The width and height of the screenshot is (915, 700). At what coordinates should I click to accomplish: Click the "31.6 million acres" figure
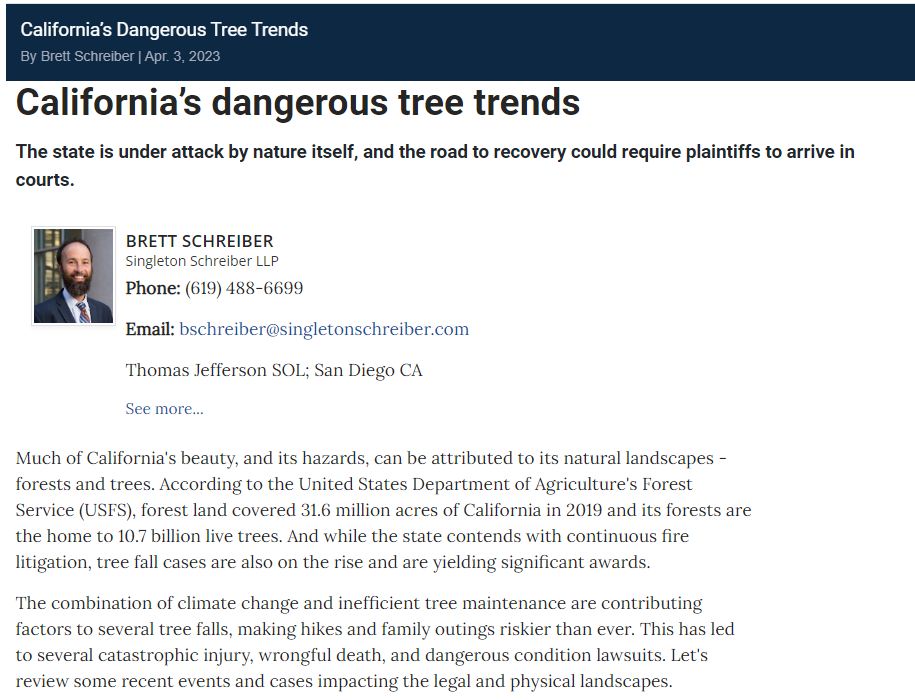tap(354, 510)
